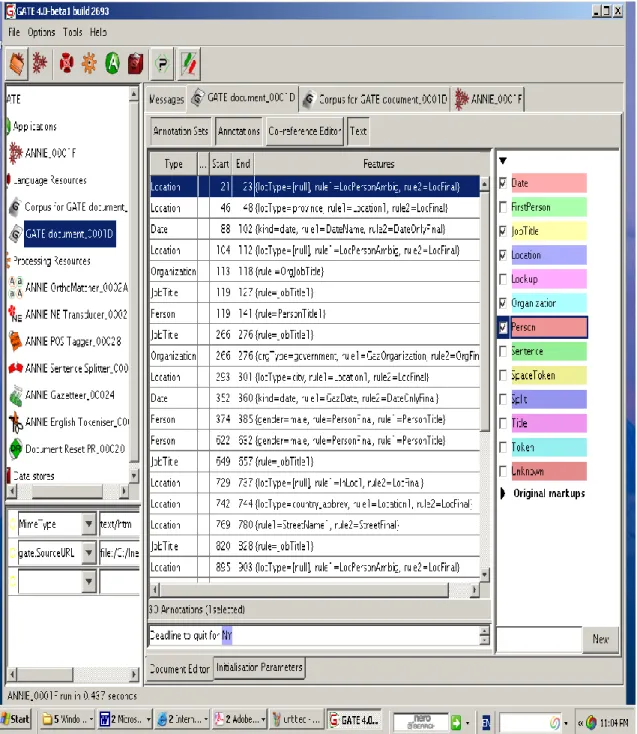Click the Windows Start button

pyautogui.click(x=16, y=719)
